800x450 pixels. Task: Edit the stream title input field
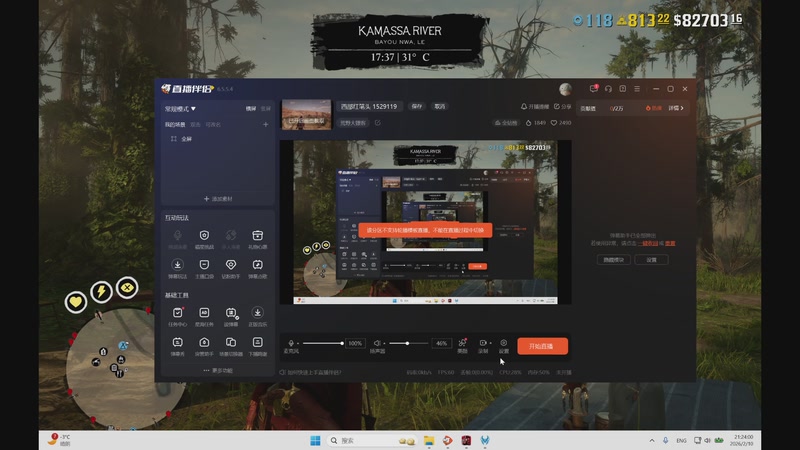click(369, 107)
